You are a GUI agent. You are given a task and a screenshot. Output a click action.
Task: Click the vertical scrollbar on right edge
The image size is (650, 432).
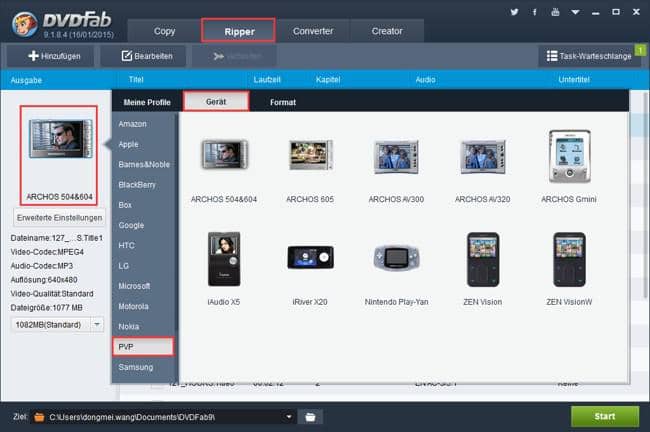point(645,195)
